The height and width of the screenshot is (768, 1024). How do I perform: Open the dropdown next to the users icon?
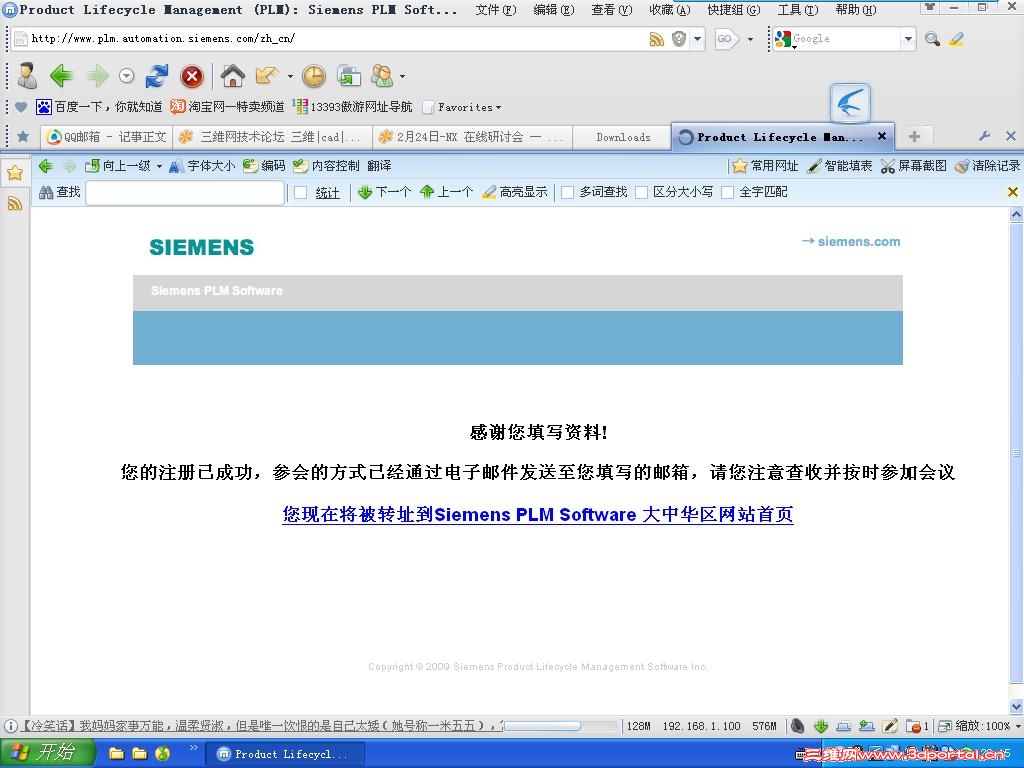pos(402,76)
